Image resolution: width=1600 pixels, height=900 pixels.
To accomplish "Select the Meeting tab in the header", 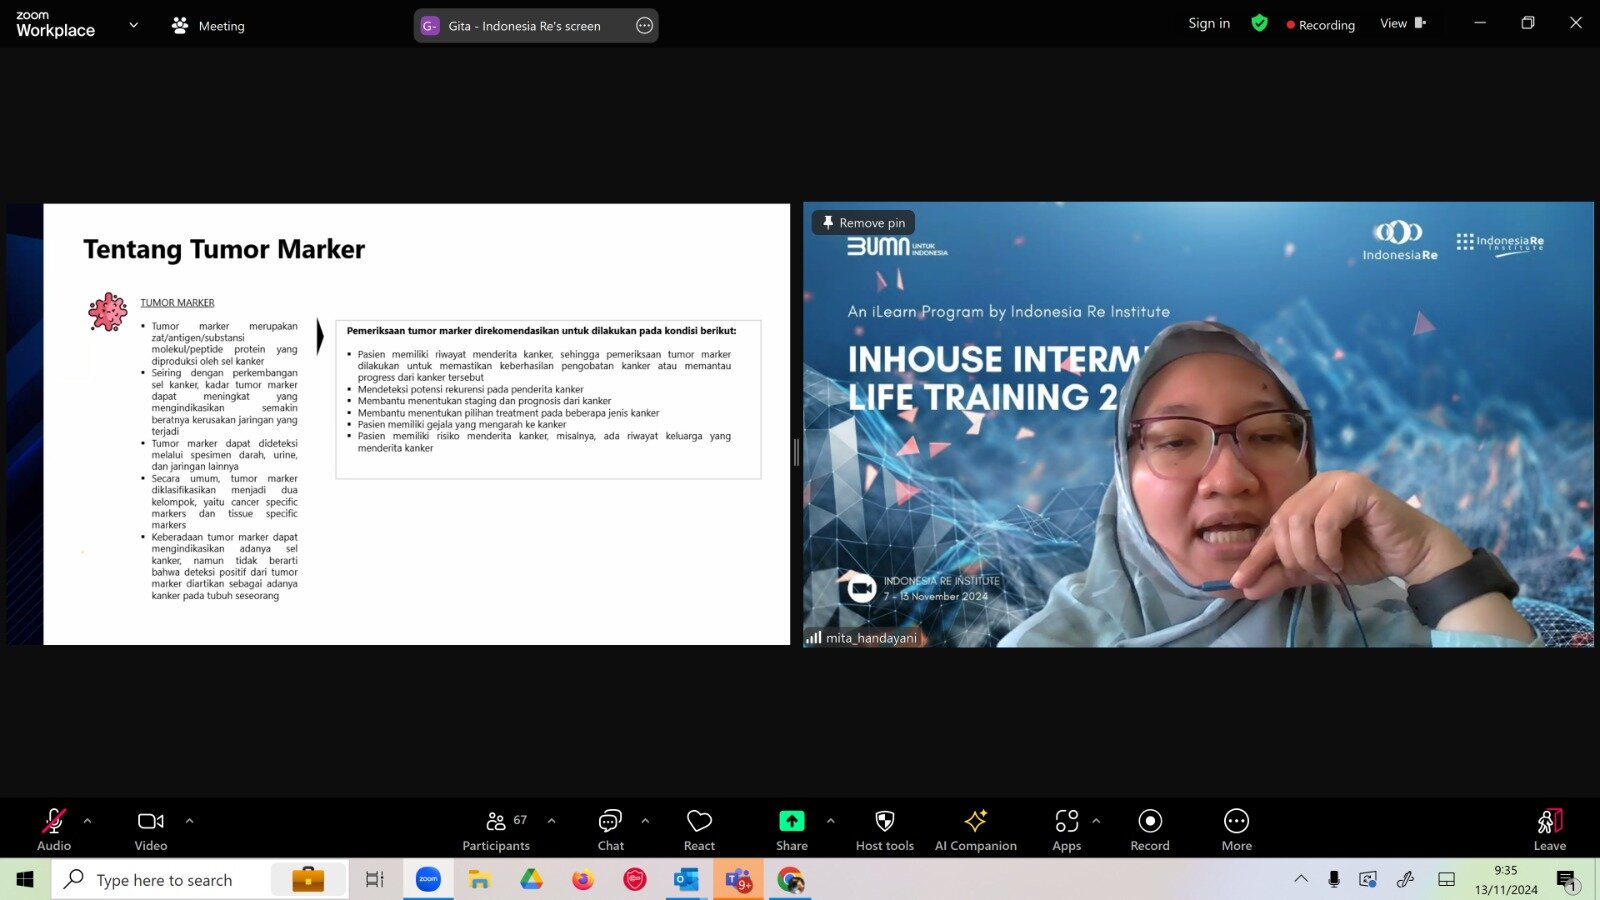I will click(x=208, y=26).
